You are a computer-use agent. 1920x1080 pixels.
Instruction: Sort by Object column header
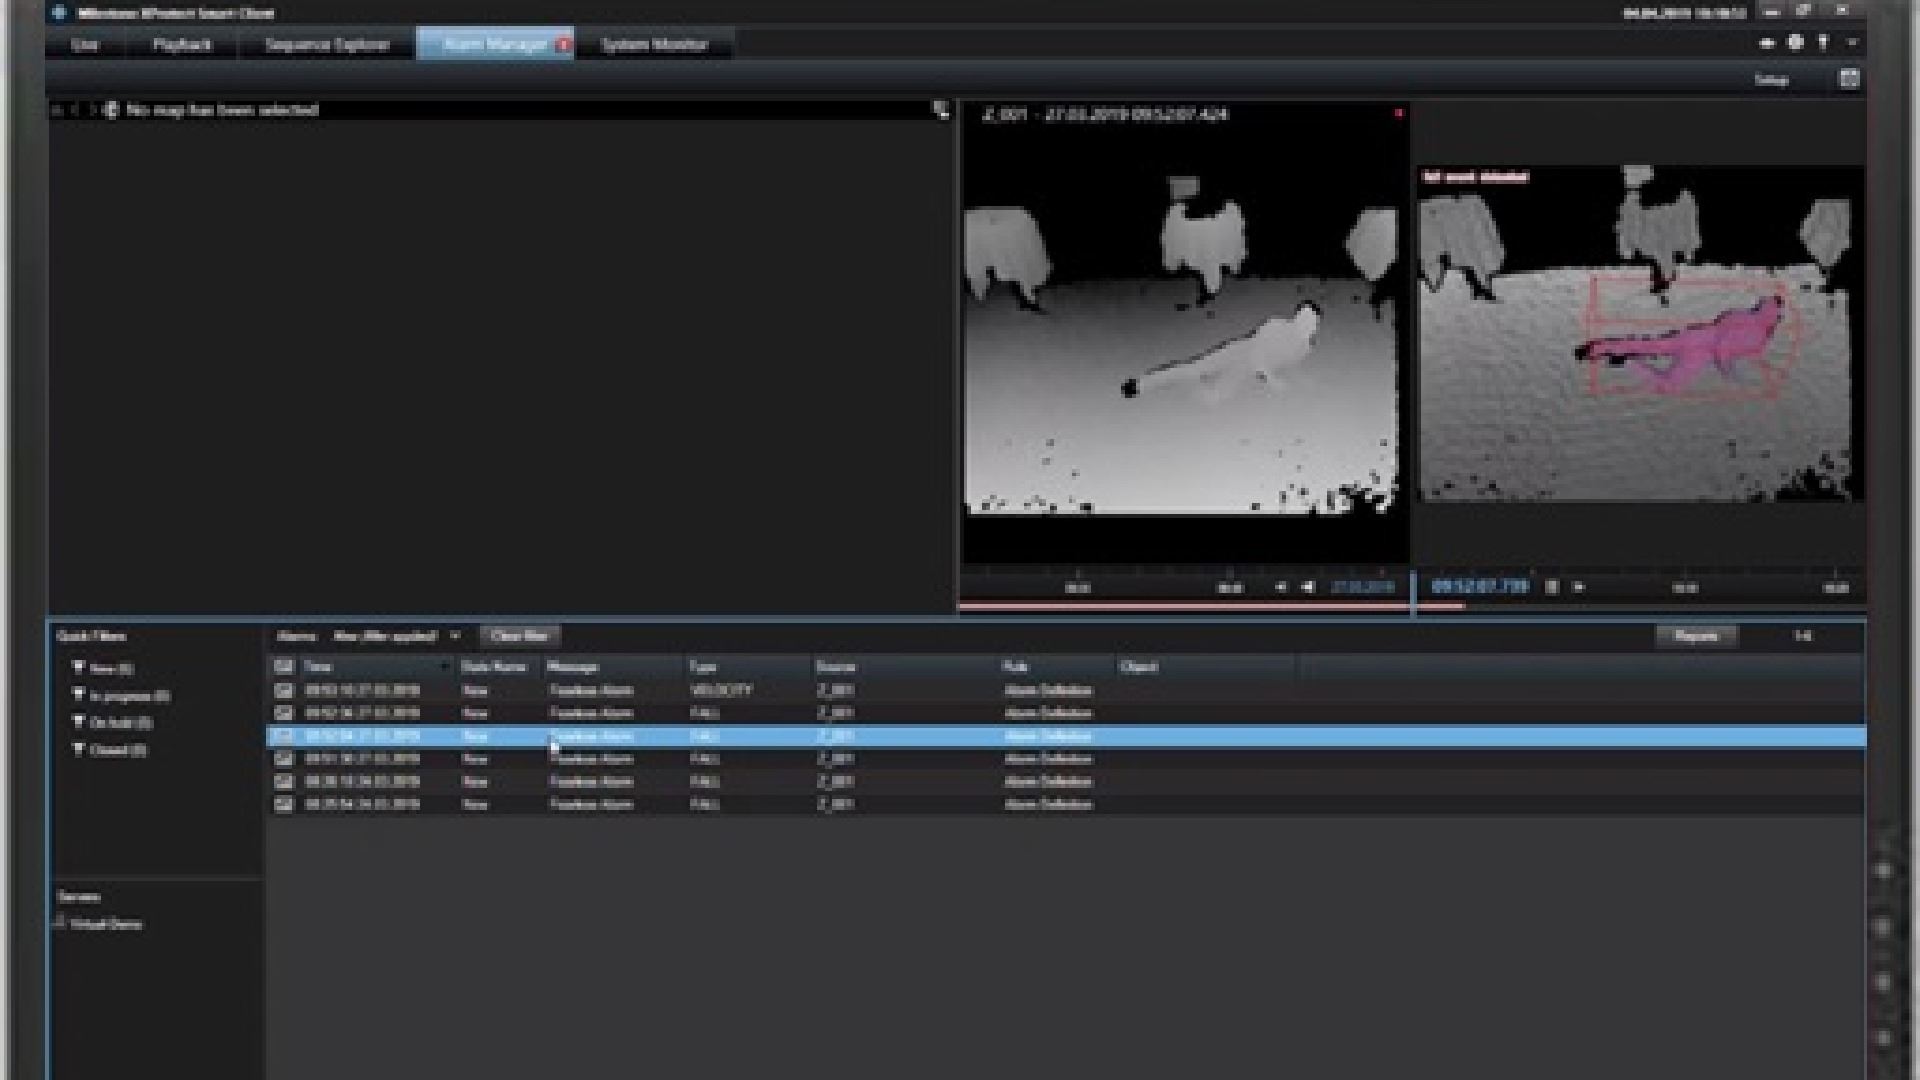click(x=1205, y=667)
